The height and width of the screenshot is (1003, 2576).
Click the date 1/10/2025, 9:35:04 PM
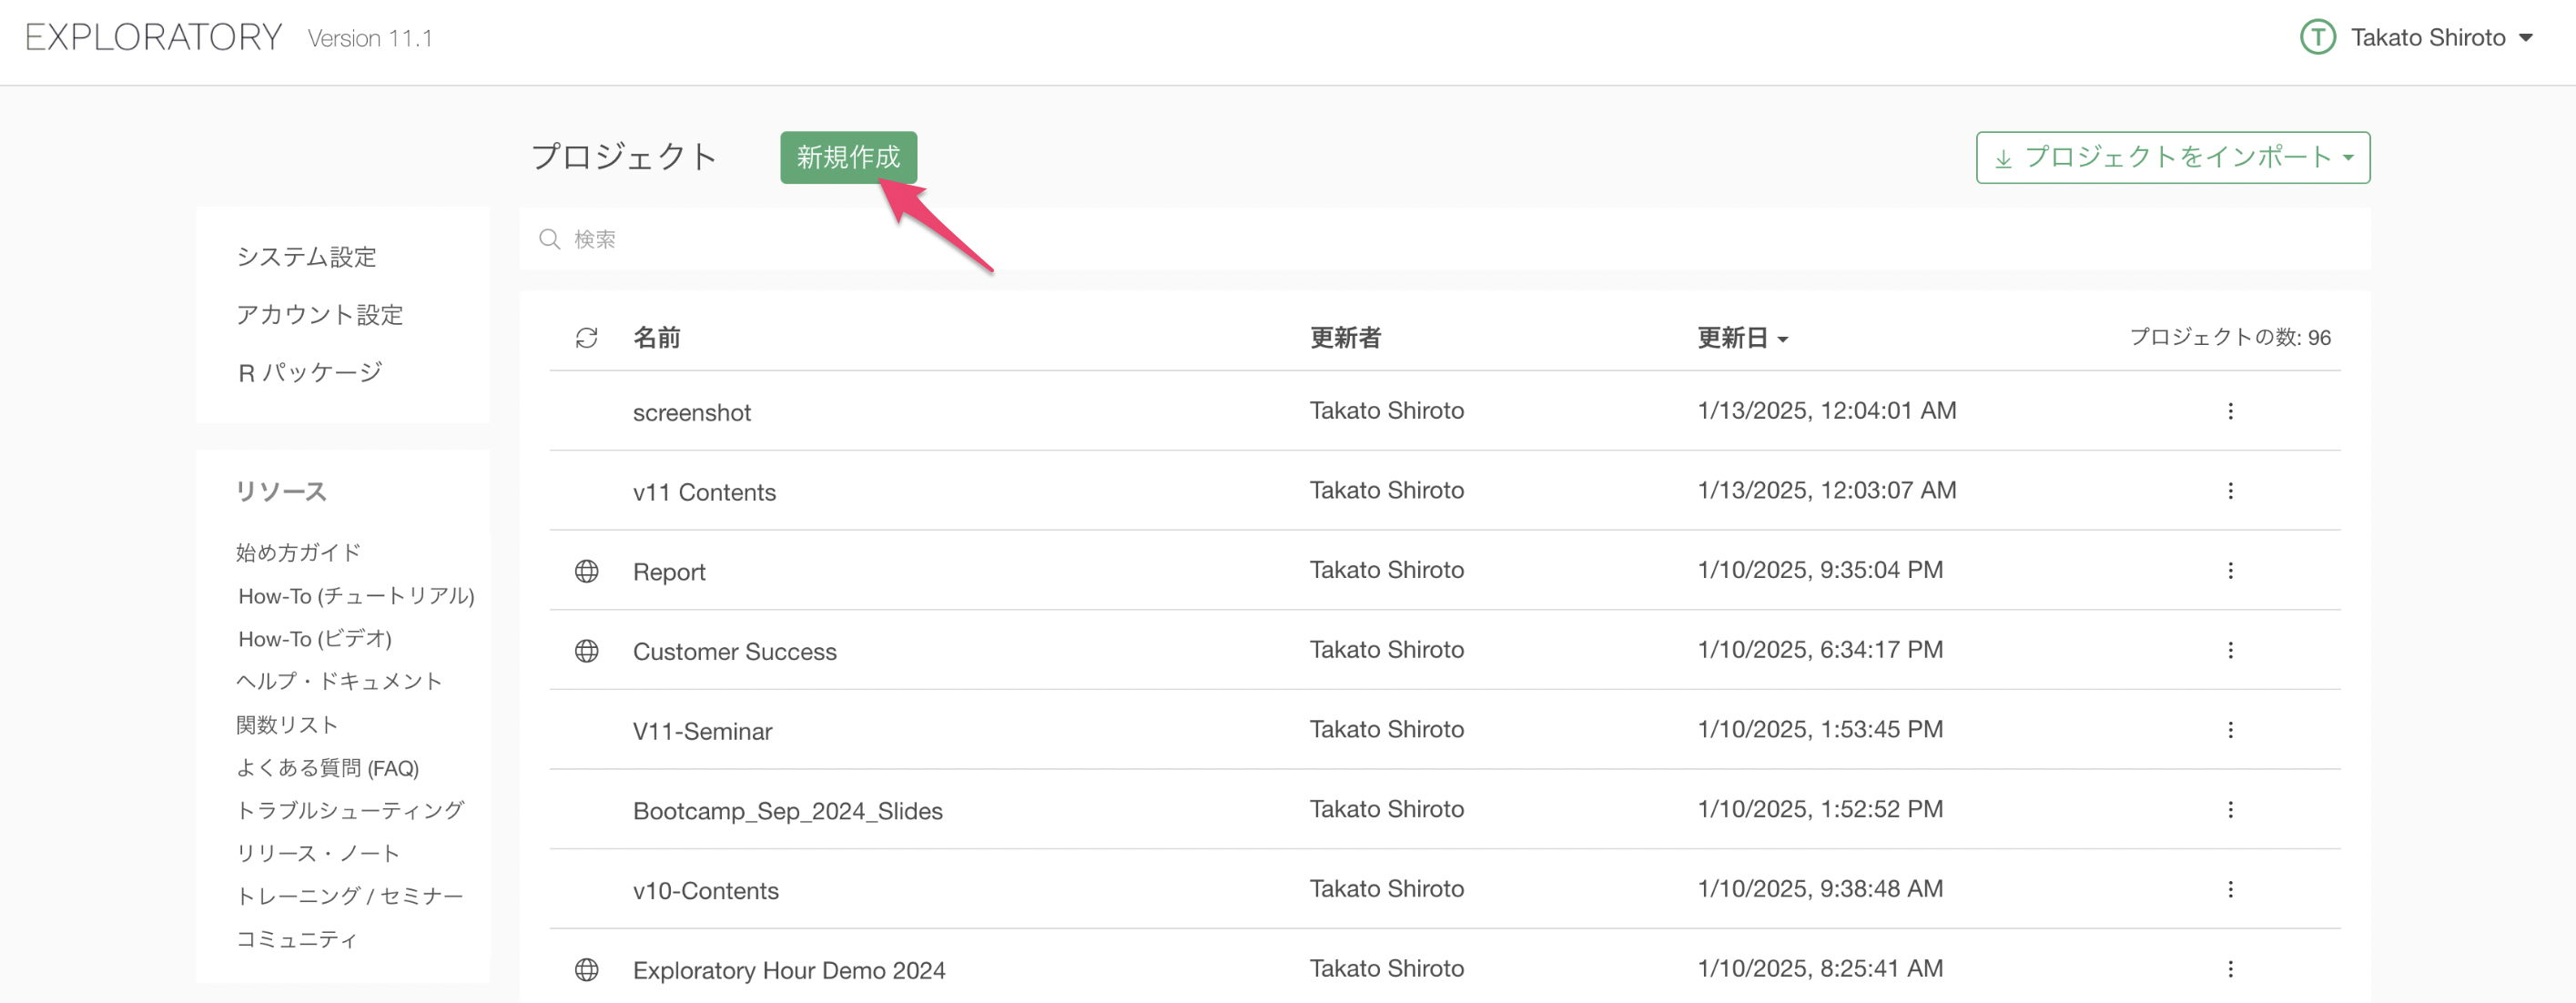(x=1820, y=570)
